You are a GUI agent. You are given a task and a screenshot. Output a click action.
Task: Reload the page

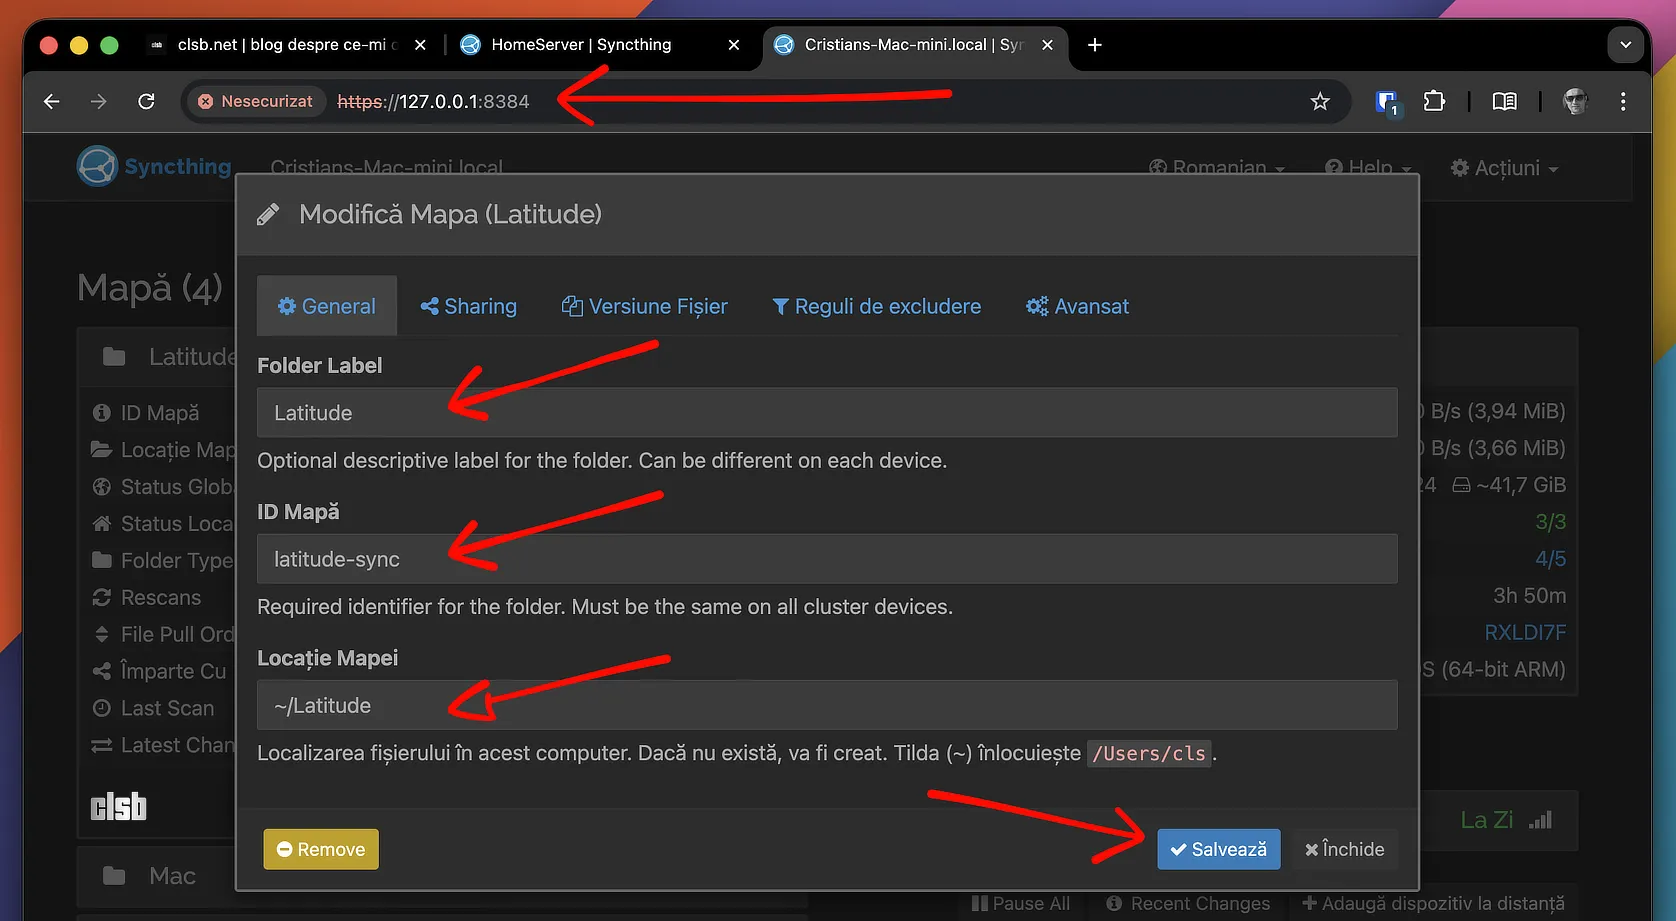(x=146, y=101)
